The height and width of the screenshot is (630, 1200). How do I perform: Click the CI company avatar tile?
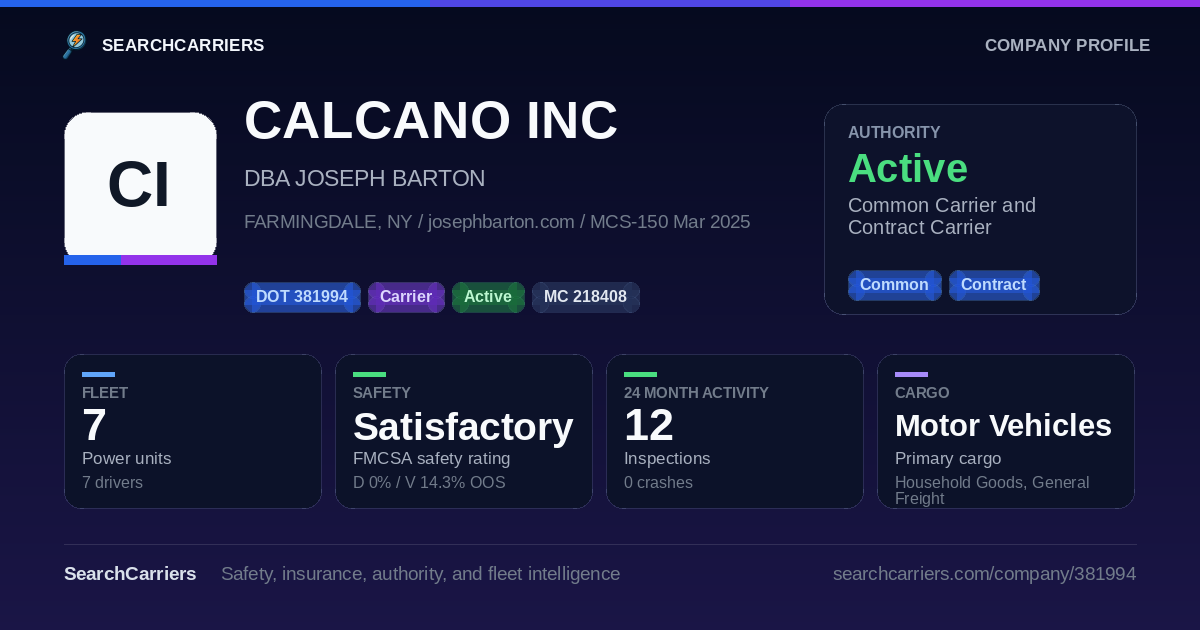click(140, 188)
